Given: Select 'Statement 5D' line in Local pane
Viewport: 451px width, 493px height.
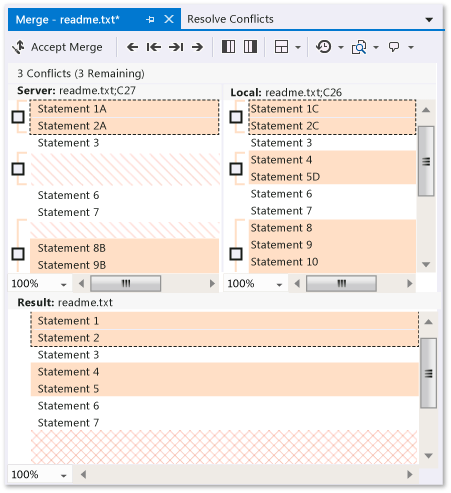Looking at the screenshot, I should point(332,177).
